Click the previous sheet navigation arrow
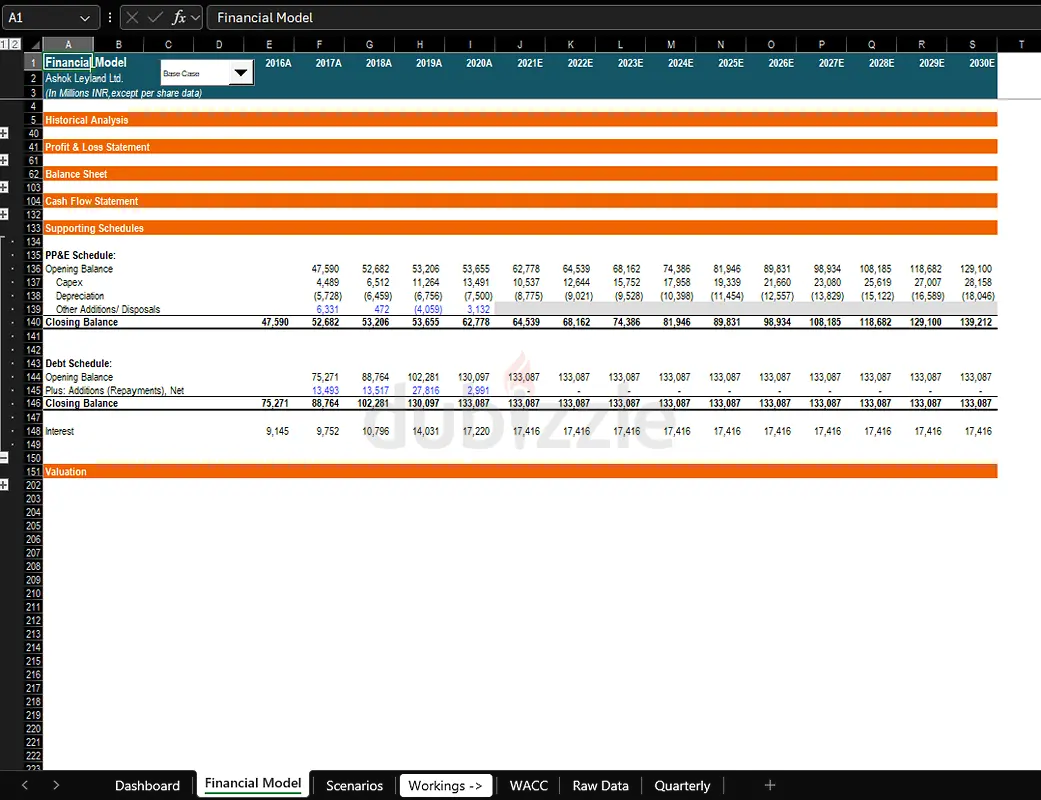Screen dimensions: 1041x800 click(x=26, y=786)
